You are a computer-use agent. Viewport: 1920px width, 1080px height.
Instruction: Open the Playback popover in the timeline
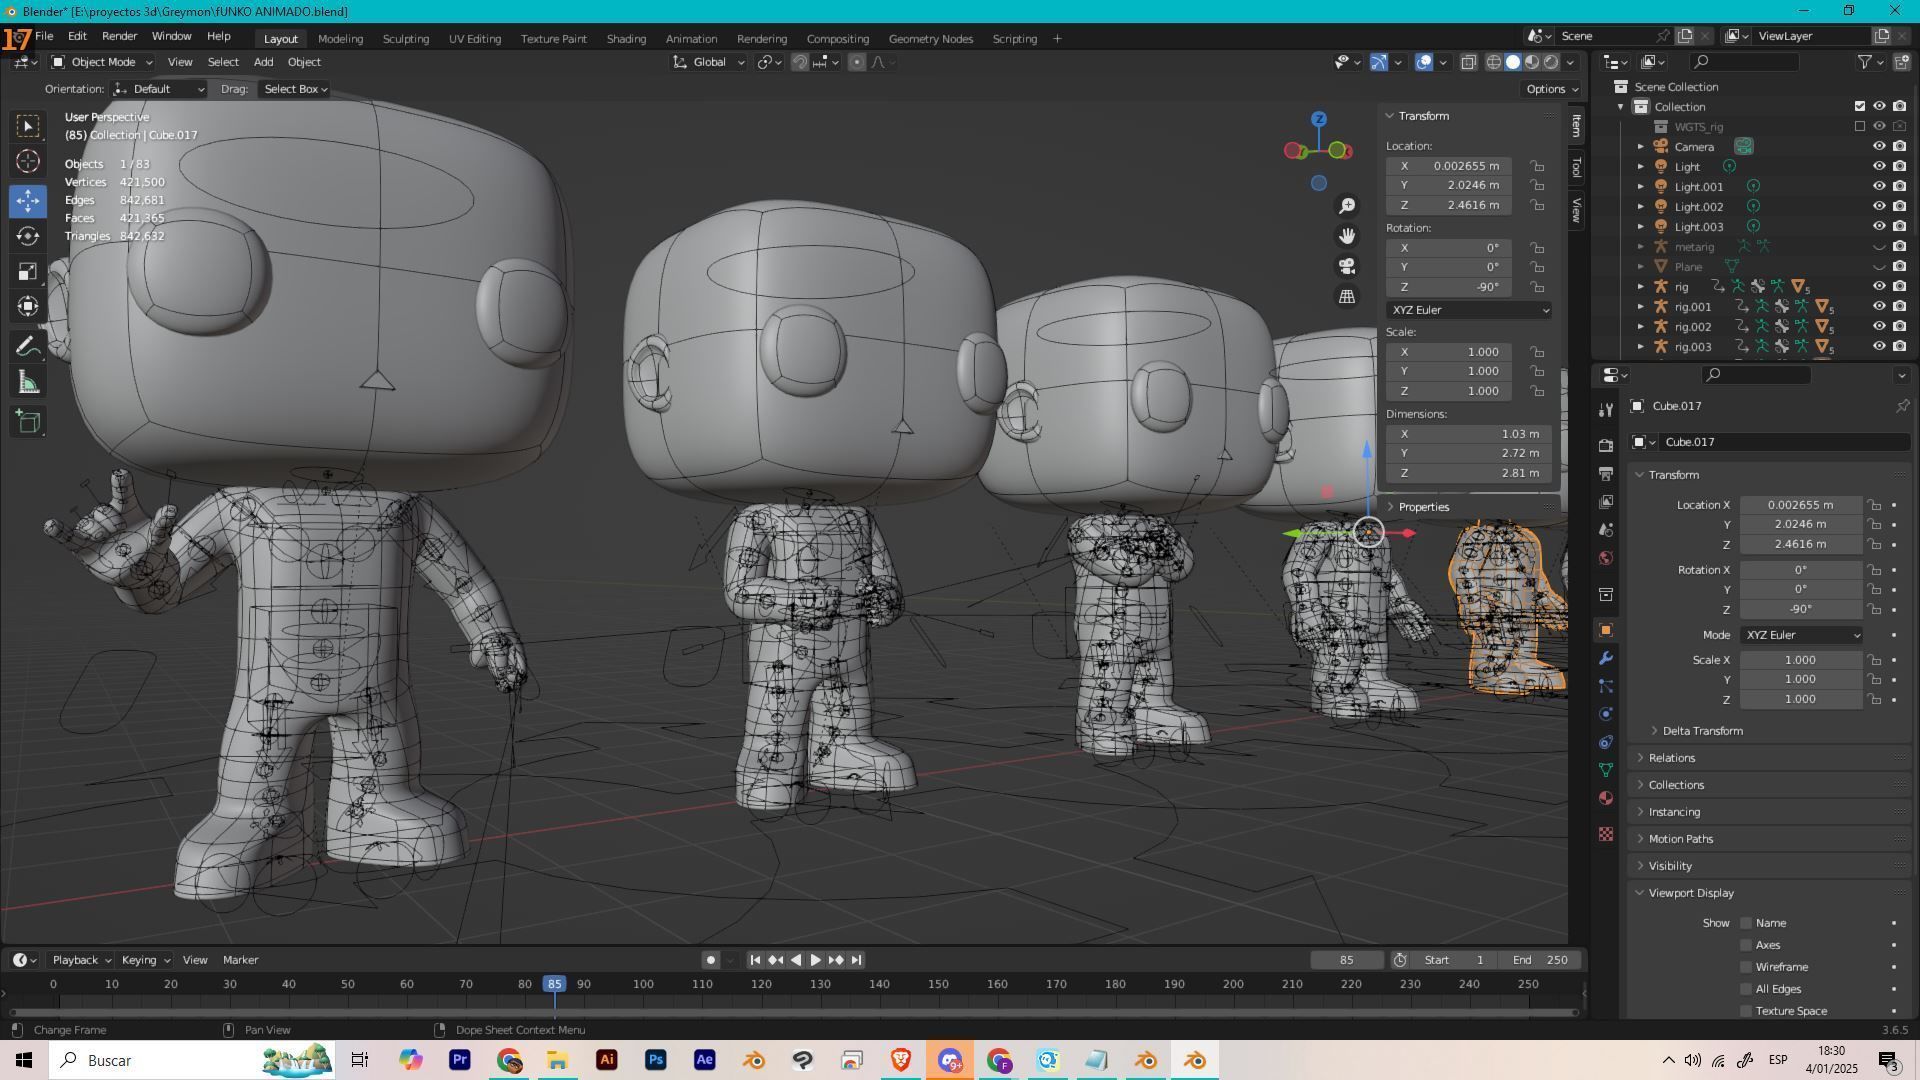coord(80,960)
